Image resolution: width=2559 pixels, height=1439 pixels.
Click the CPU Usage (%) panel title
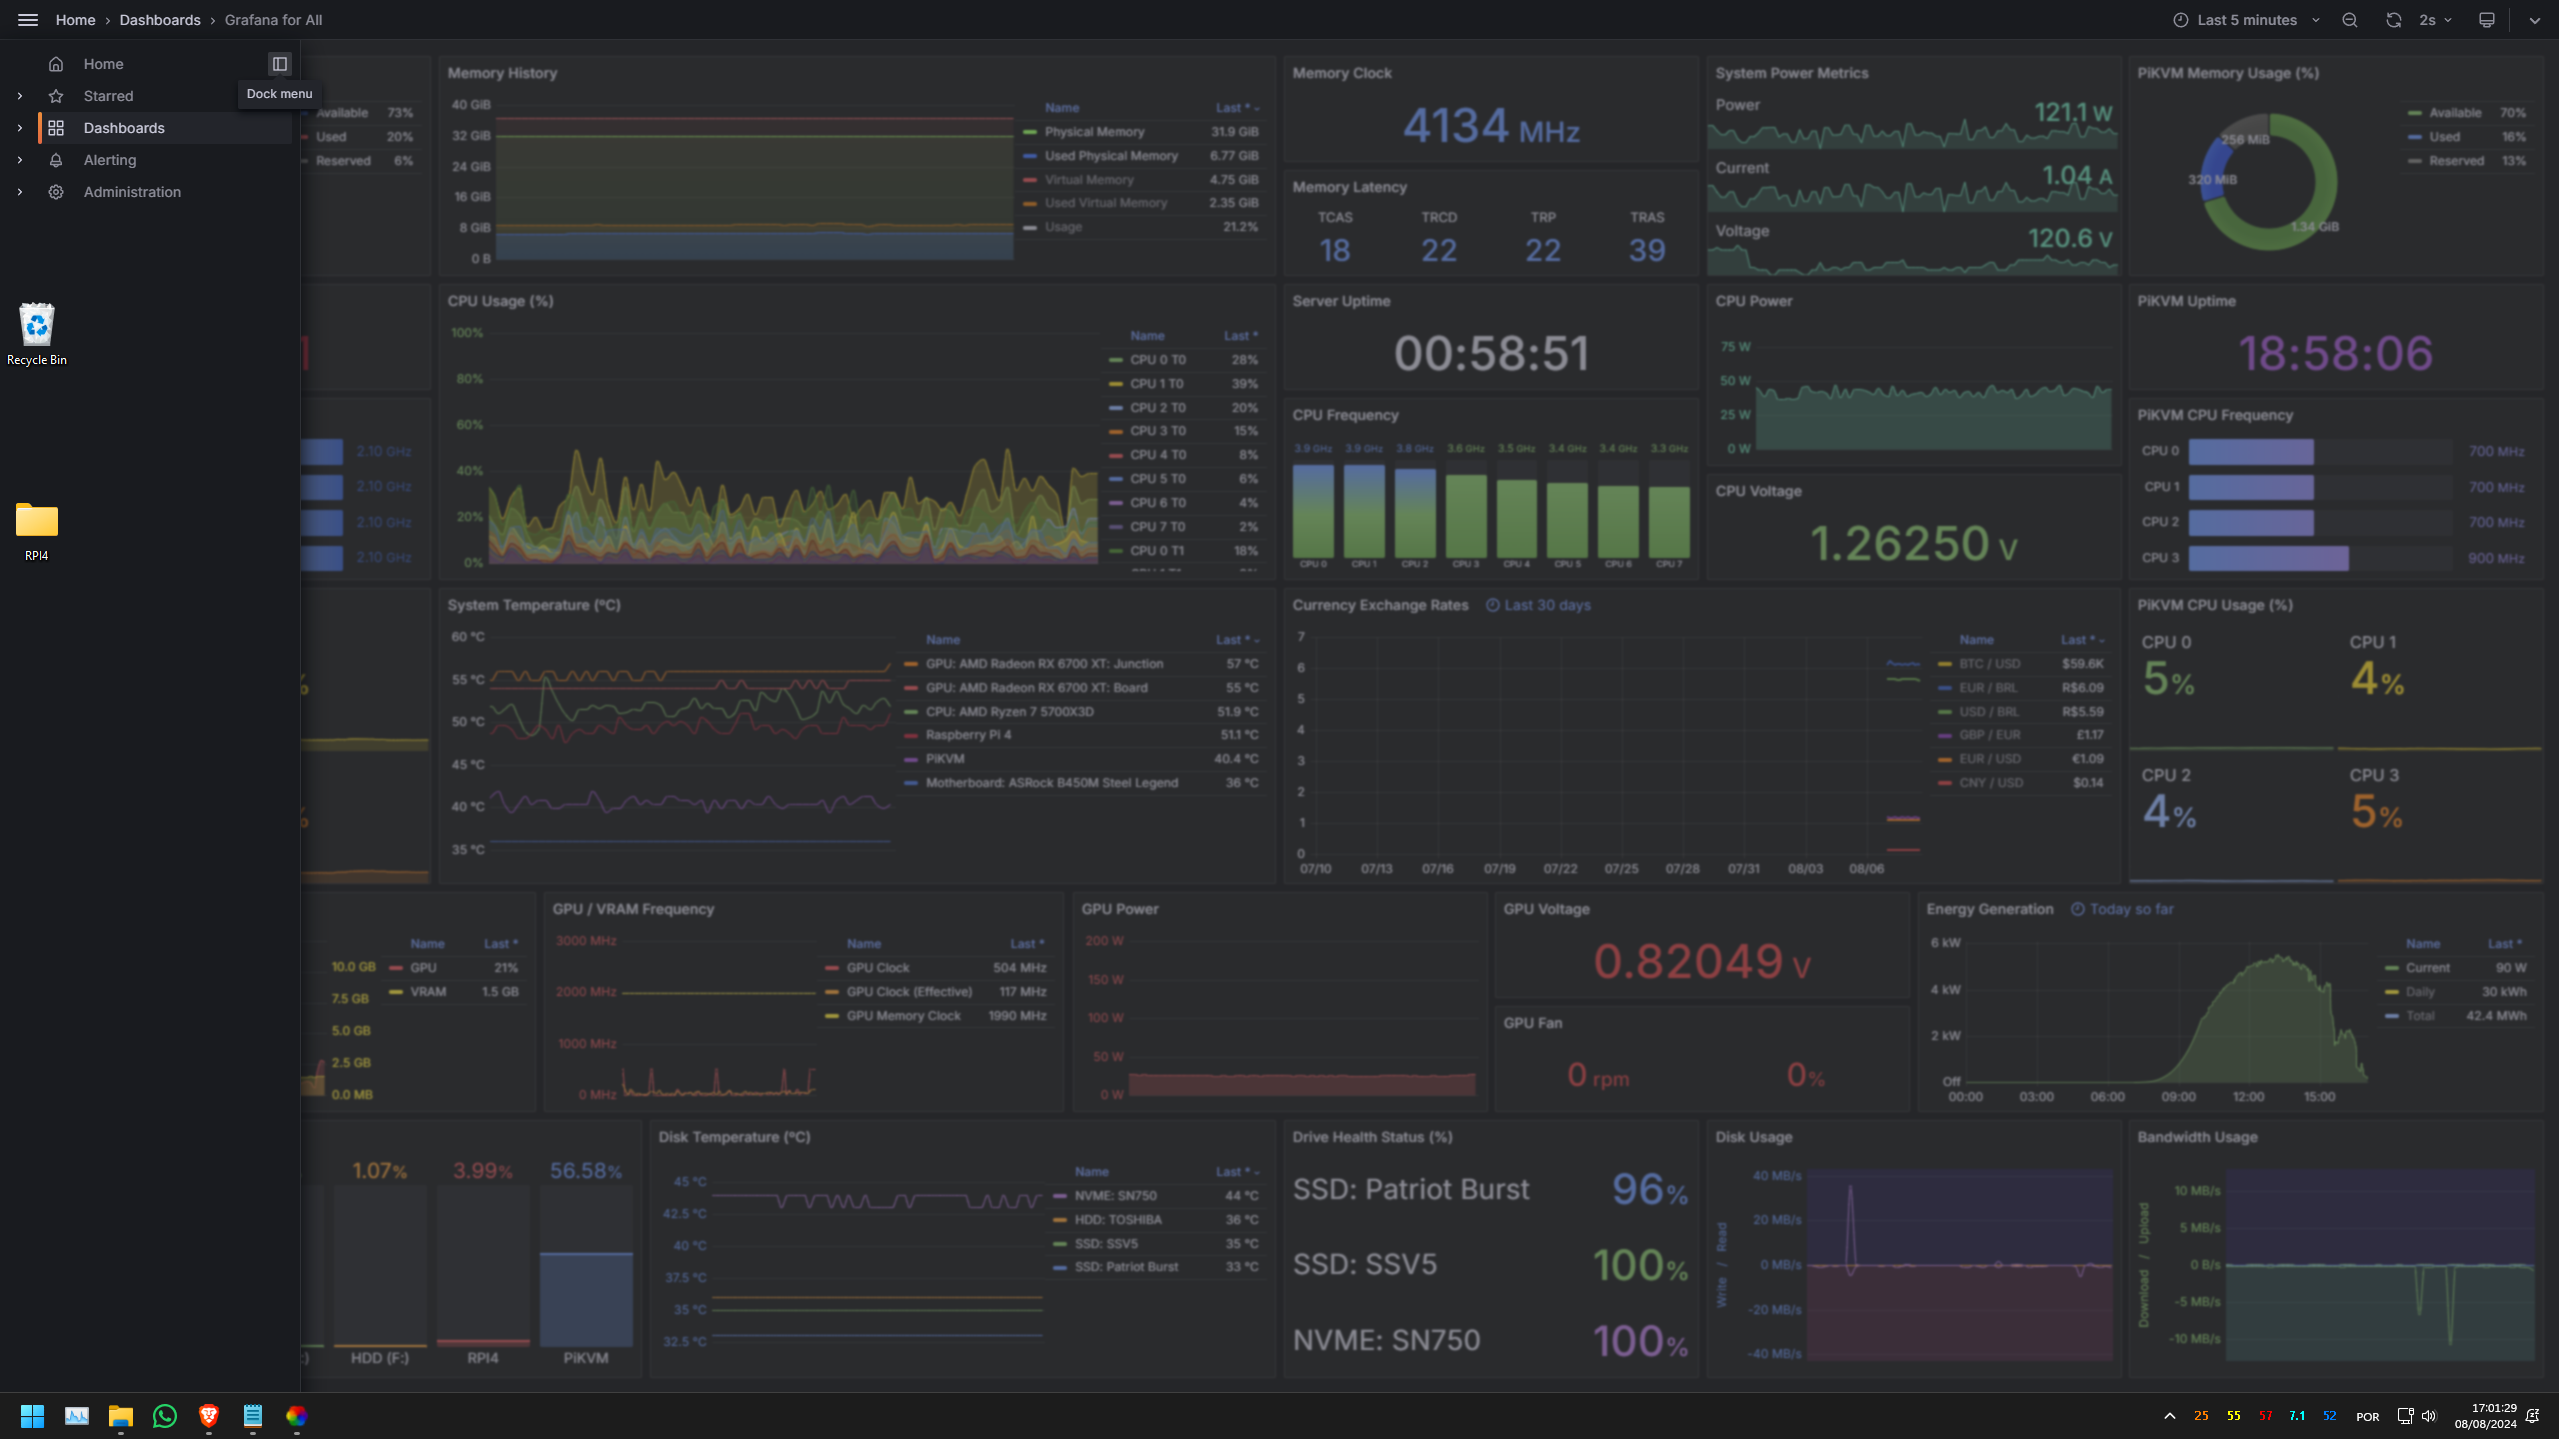pyautogui.click(x=500, y=301)
